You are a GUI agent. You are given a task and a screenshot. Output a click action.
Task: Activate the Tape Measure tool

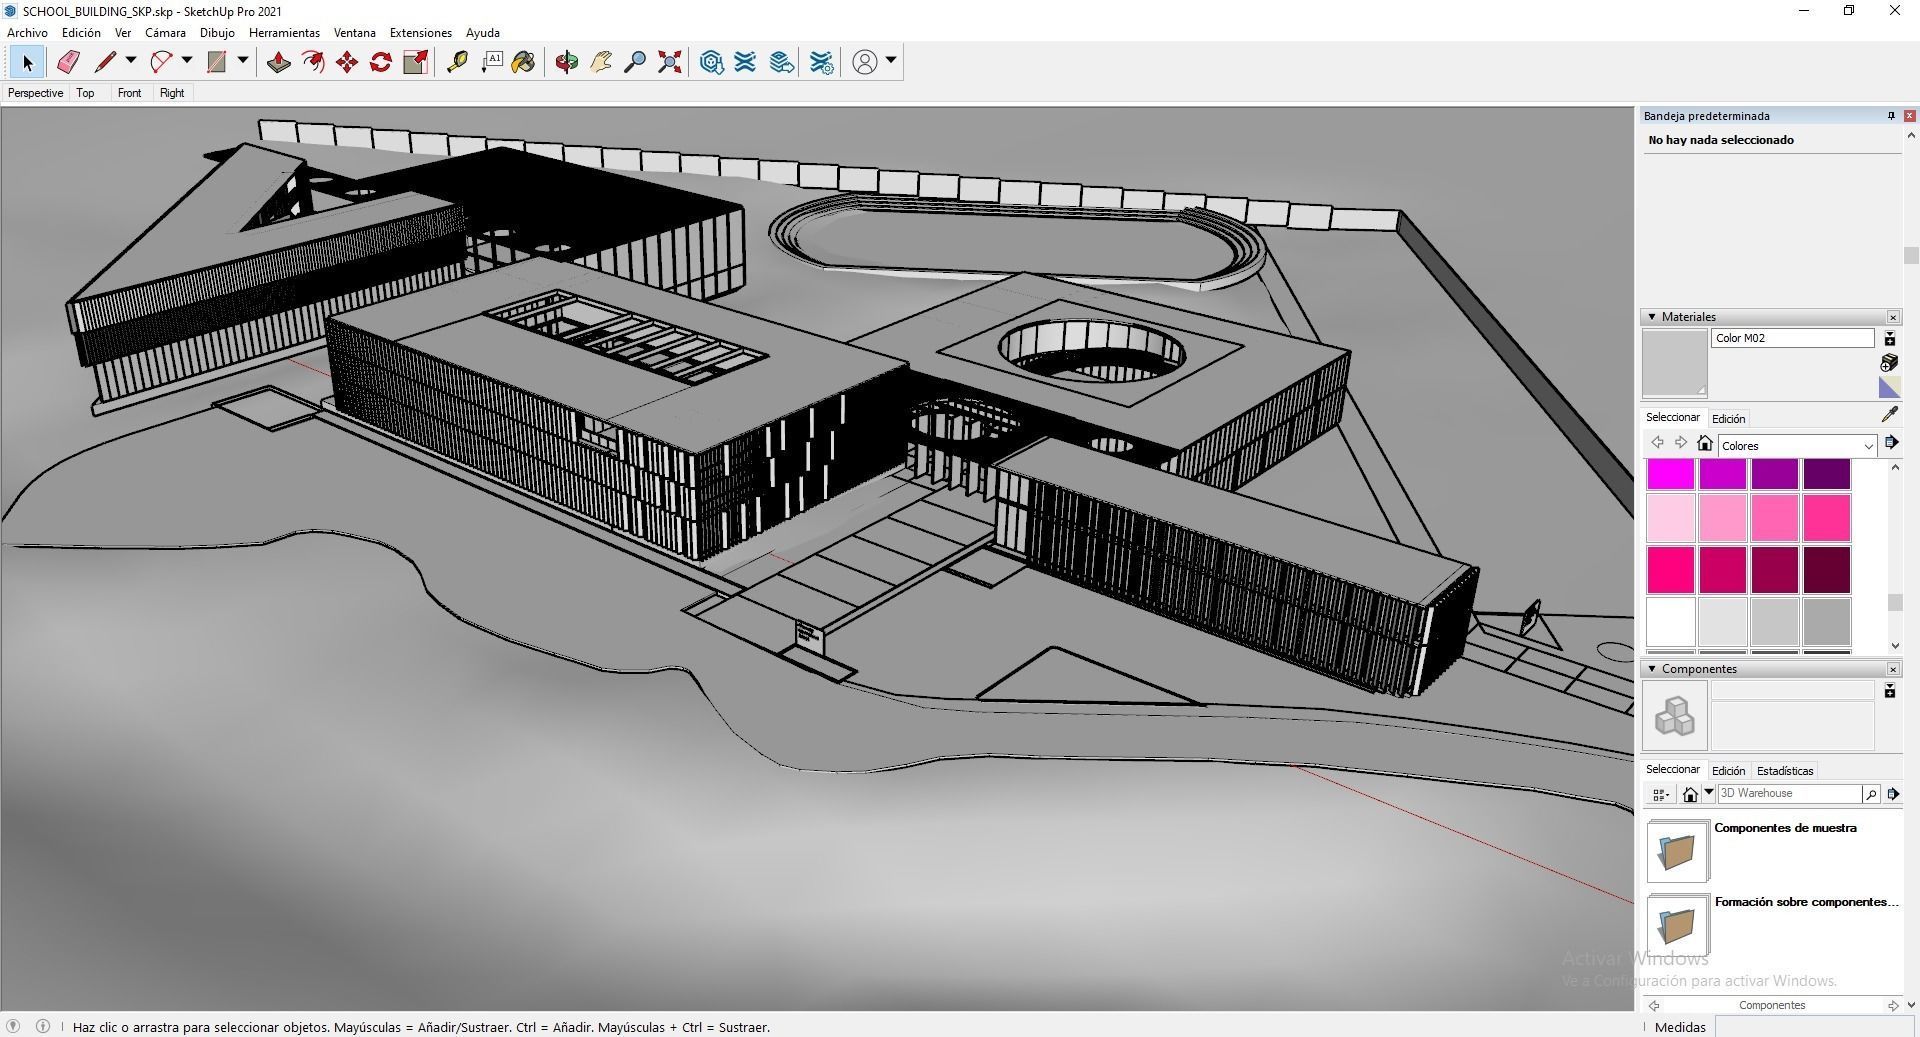(457, 62)
